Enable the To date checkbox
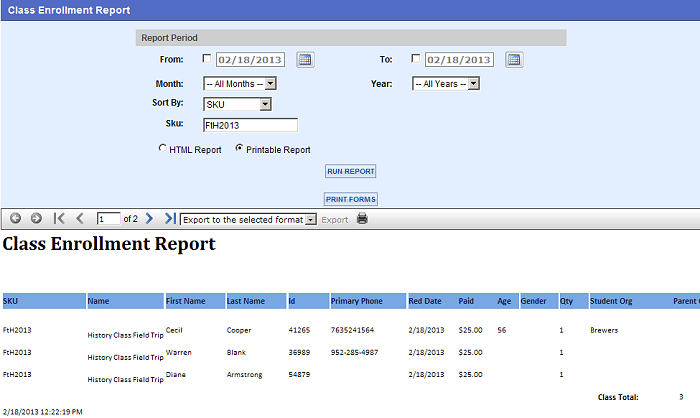Image resolution: width=700 pixels, height=418 pixels. pyautogui.click(x=416, y=59)
